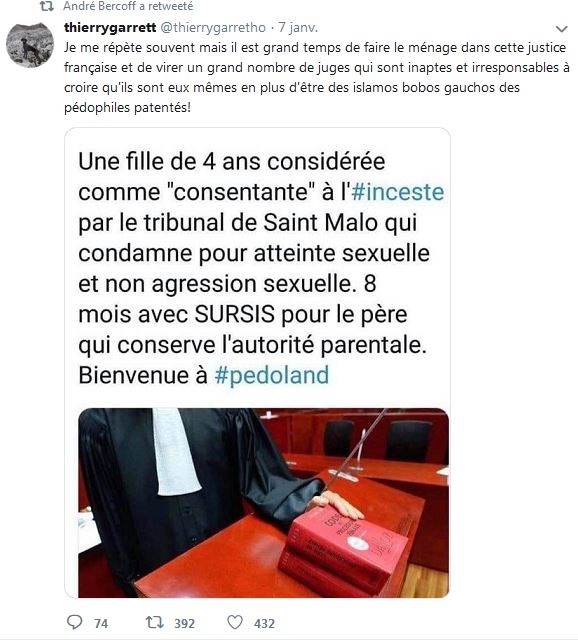Click the main tweet text body

pyautogui.click(x=316, y=78)
